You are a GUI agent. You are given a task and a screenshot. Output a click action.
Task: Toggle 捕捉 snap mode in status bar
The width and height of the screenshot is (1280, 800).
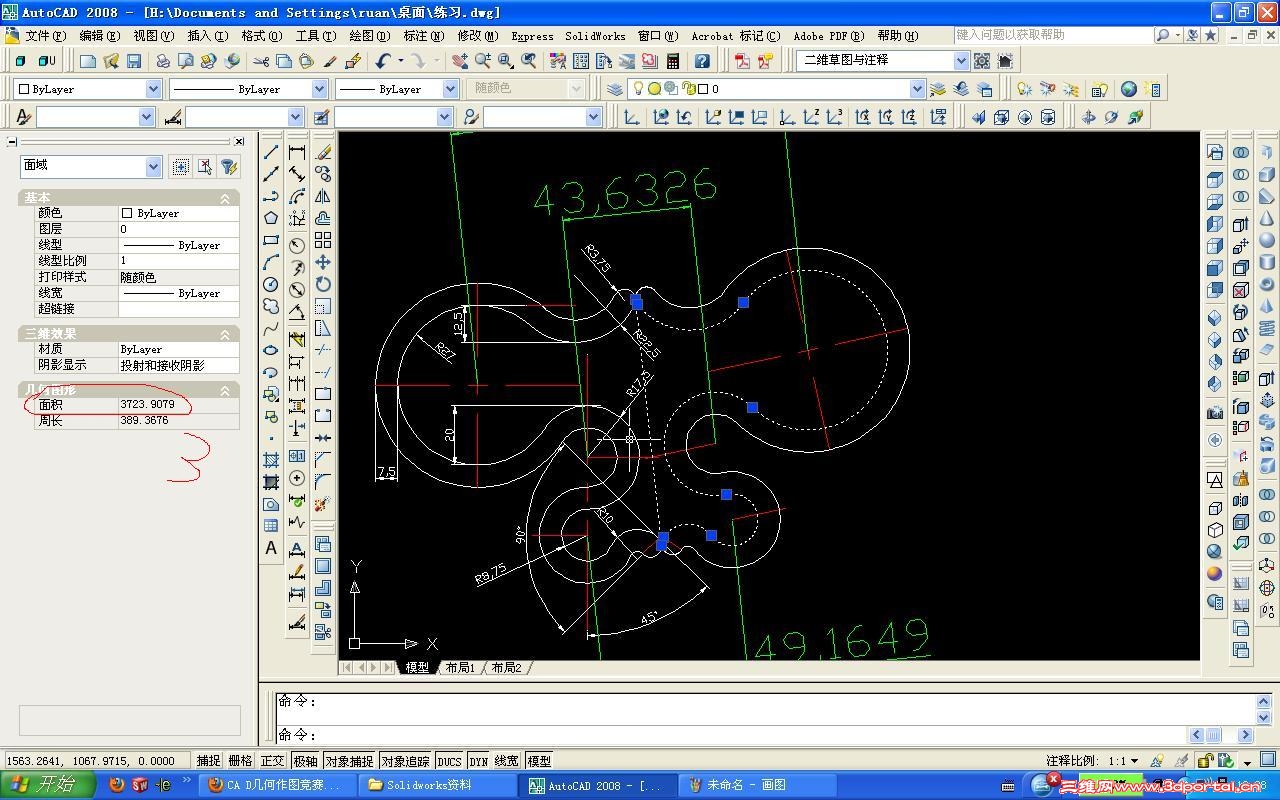point(209,761)
